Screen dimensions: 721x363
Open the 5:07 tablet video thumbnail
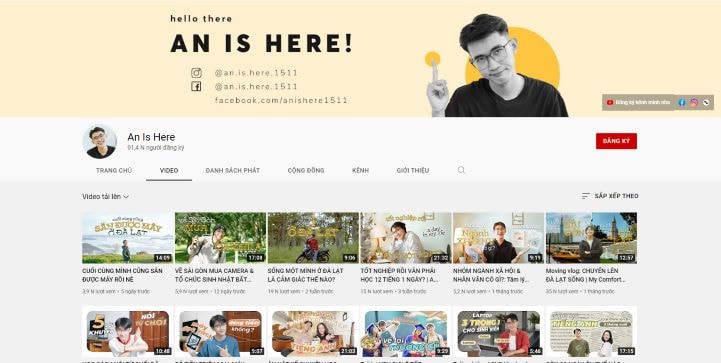[220, 332]
